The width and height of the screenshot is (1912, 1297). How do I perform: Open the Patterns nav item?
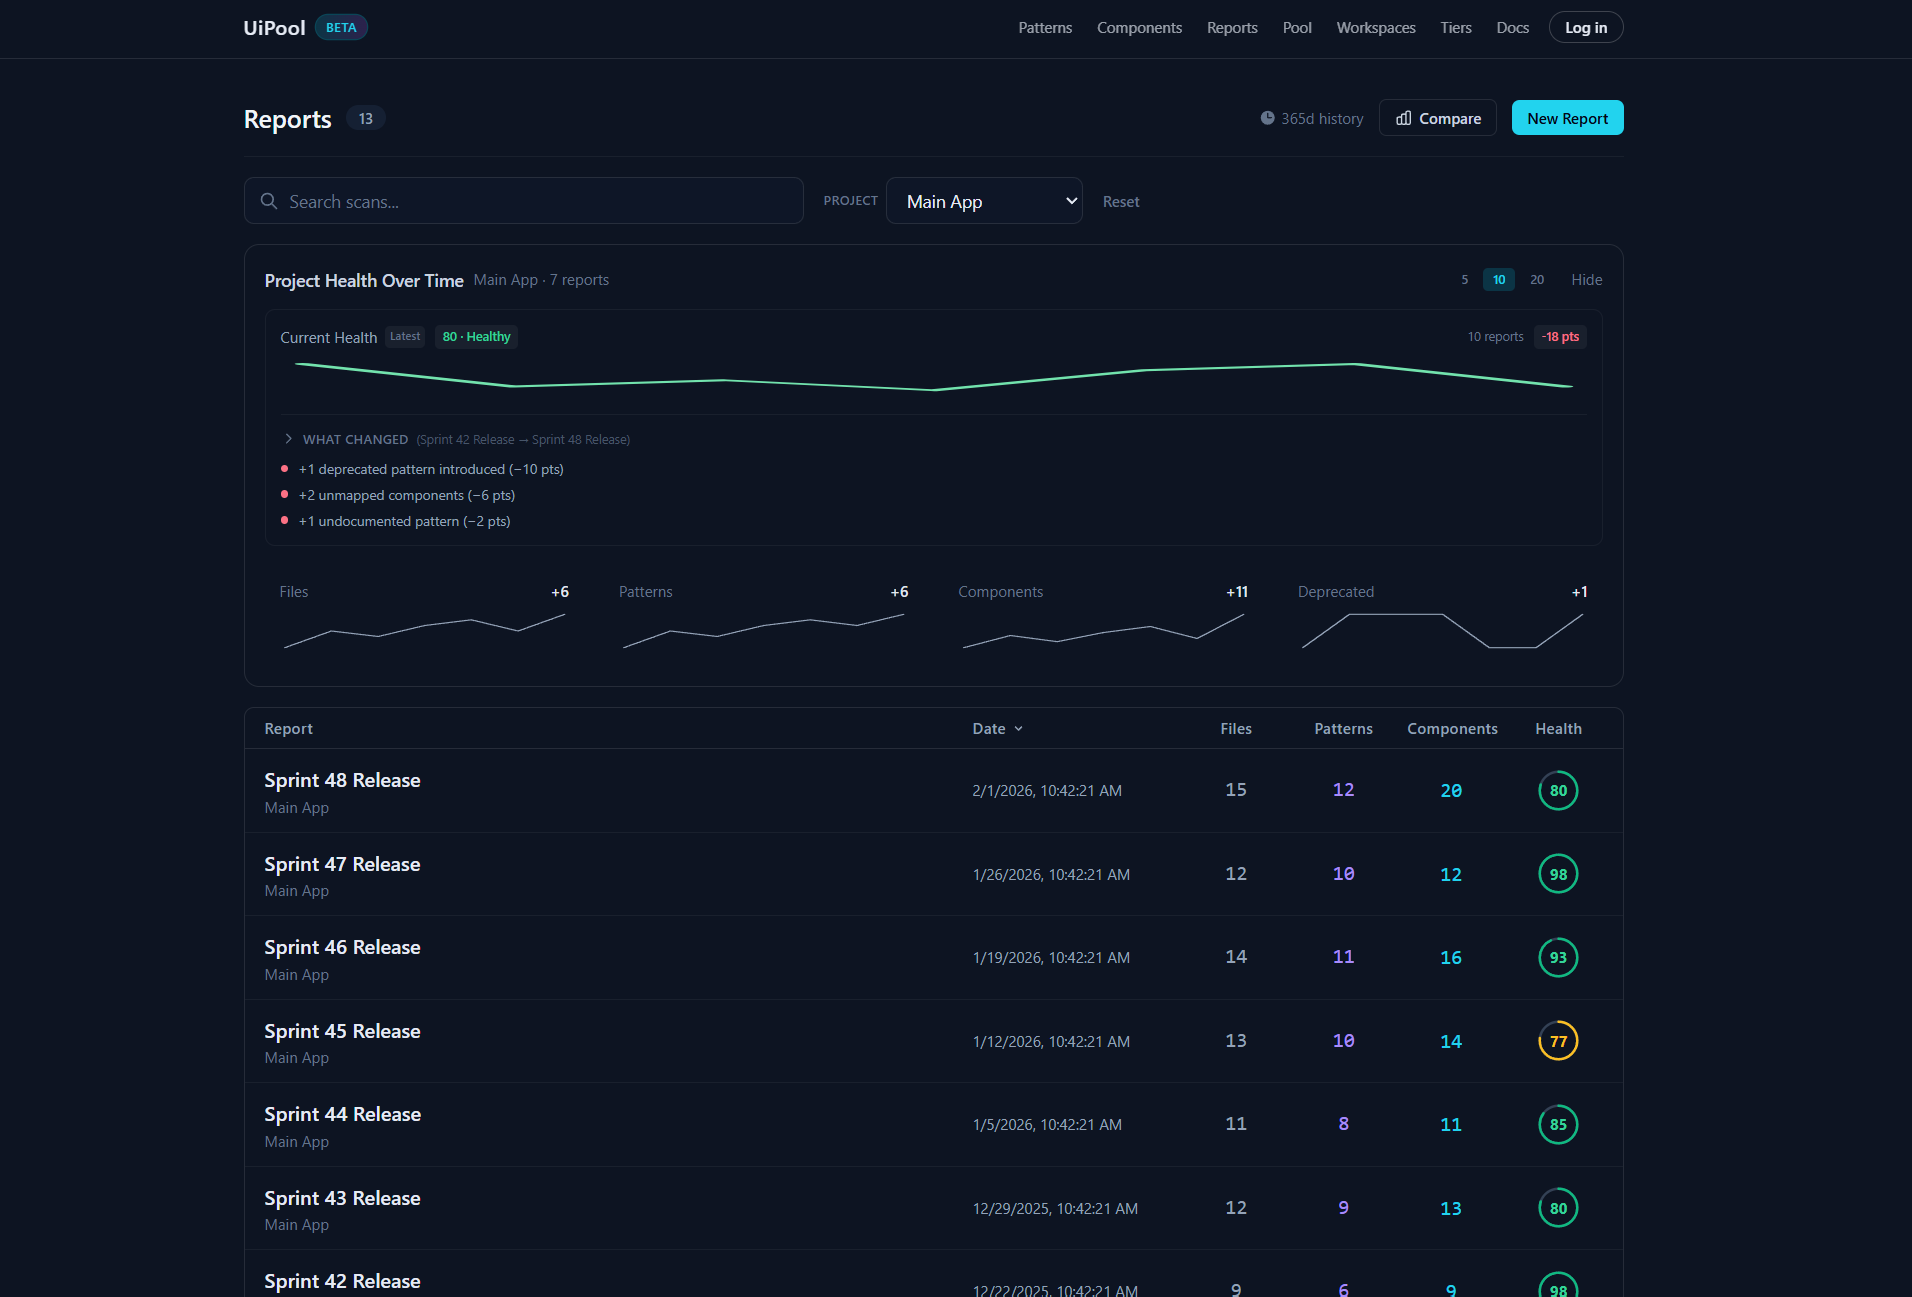[1045, 28]
